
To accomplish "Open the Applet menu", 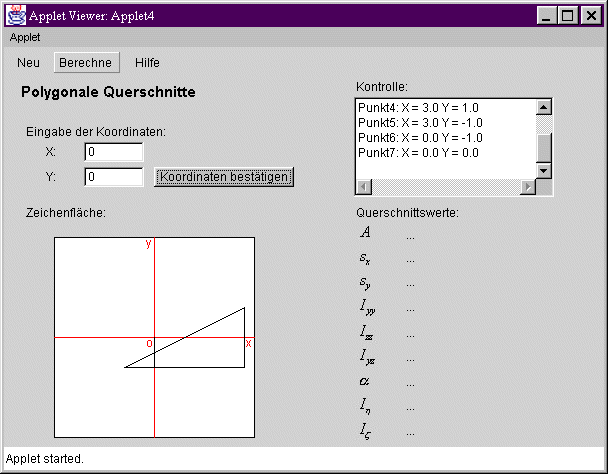I will pyautogui.click(x=25, y=37).
